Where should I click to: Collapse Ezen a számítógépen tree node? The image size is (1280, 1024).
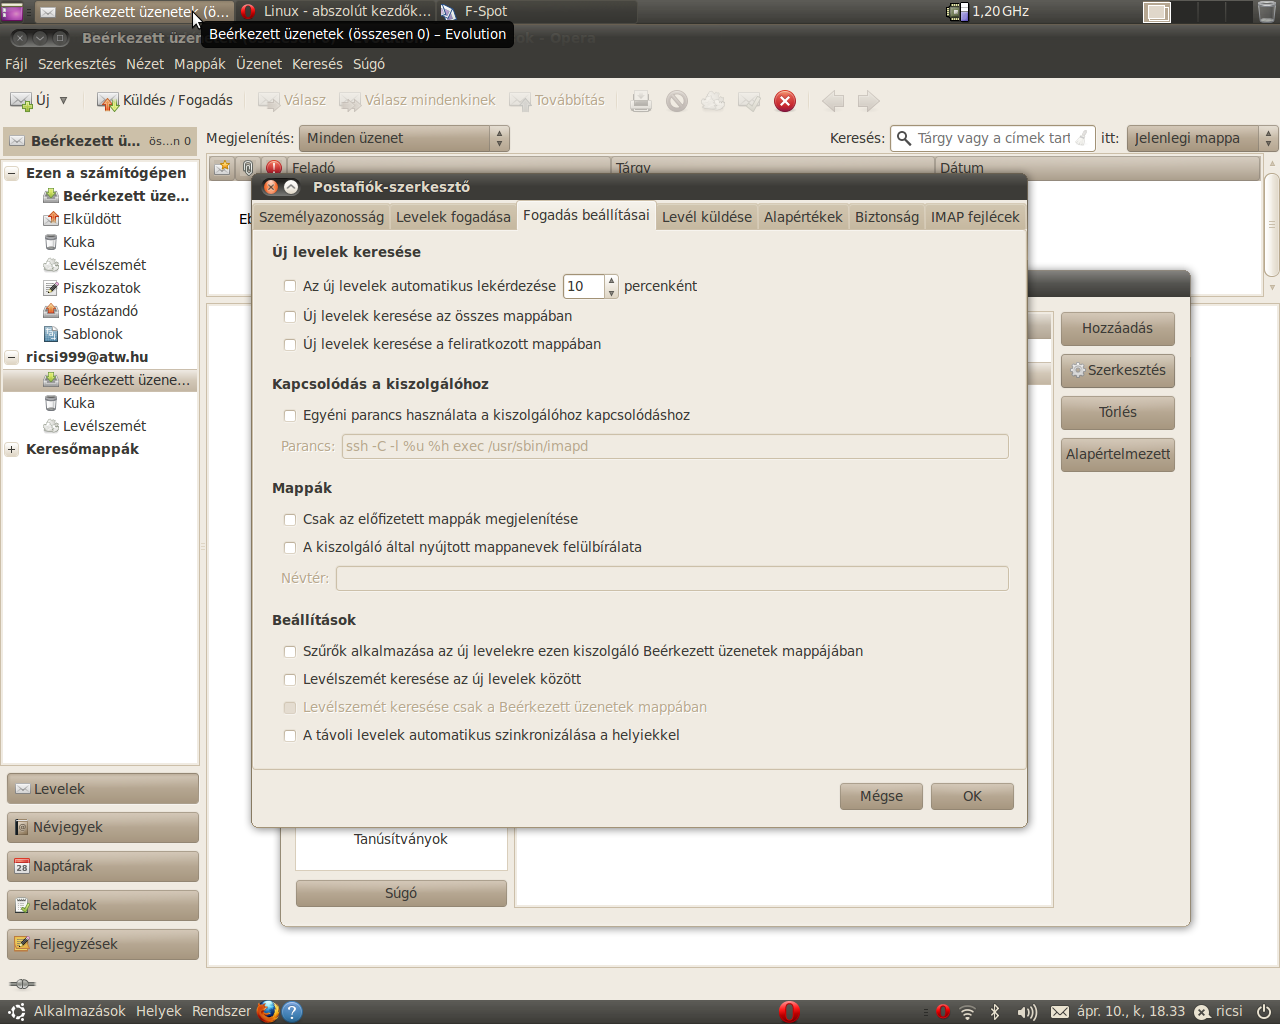[x=12, y=173]
